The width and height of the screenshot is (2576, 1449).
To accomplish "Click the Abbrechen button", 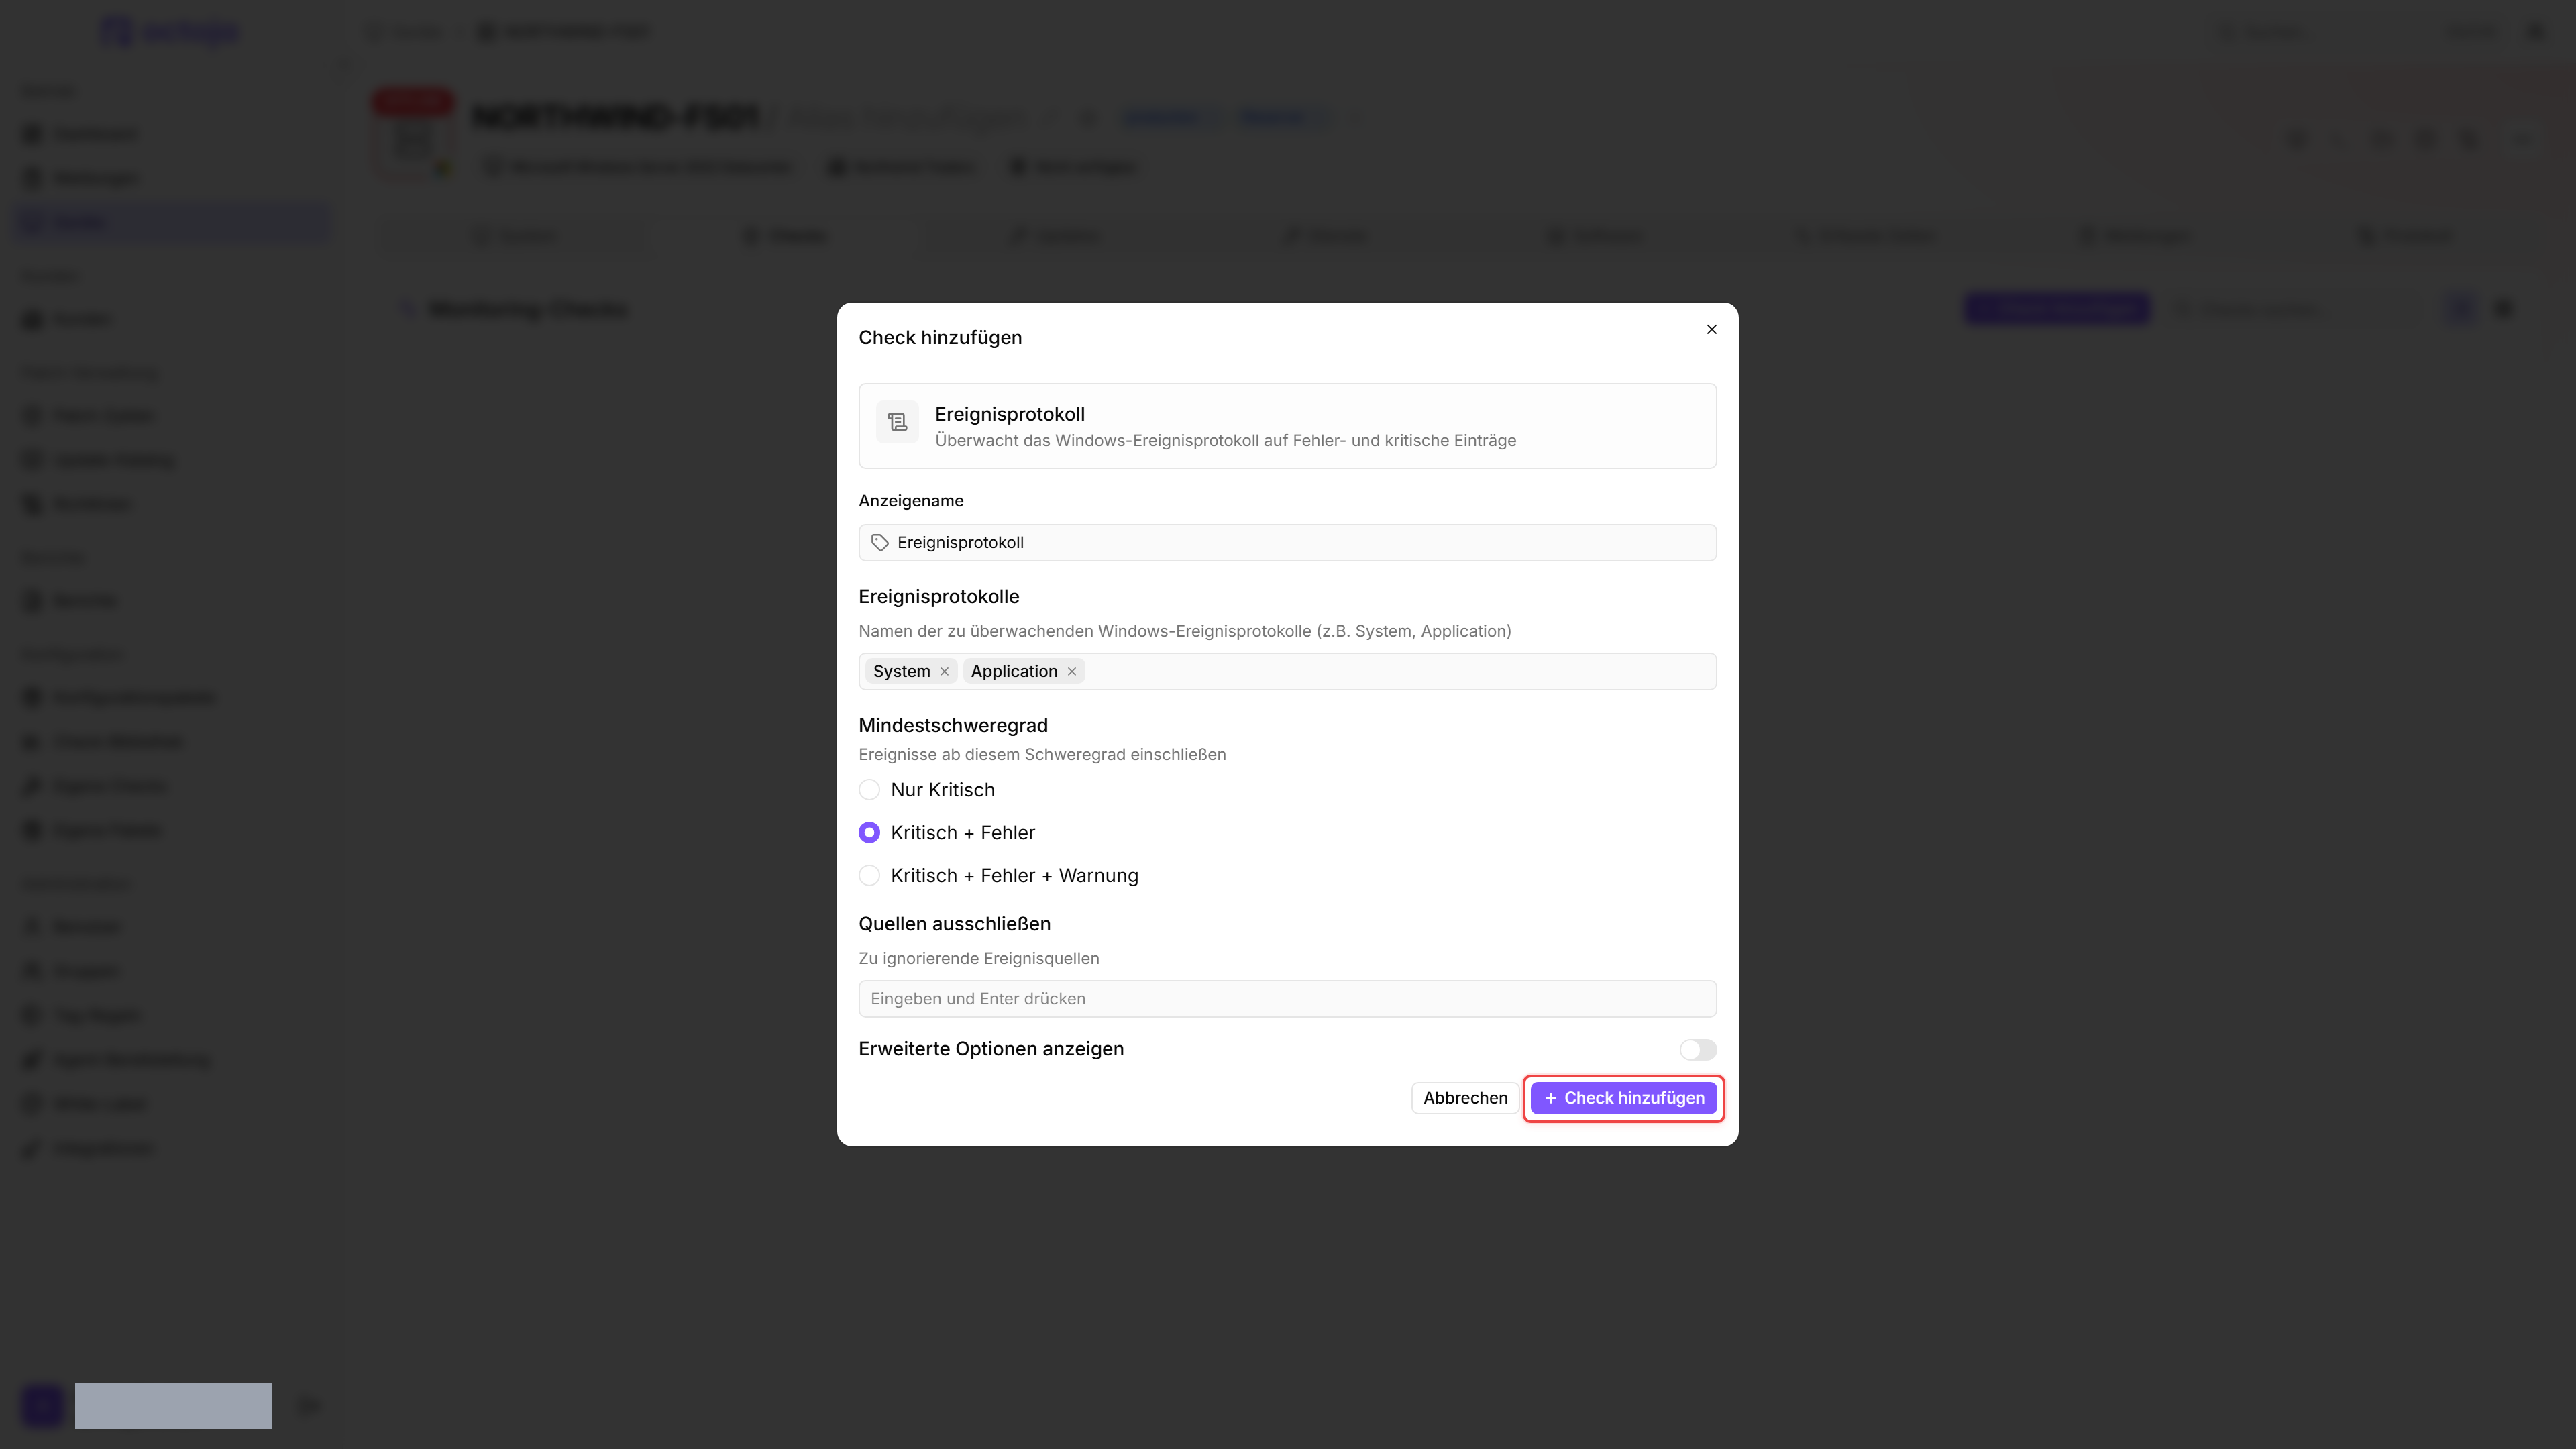I will click(1465, 1098).
